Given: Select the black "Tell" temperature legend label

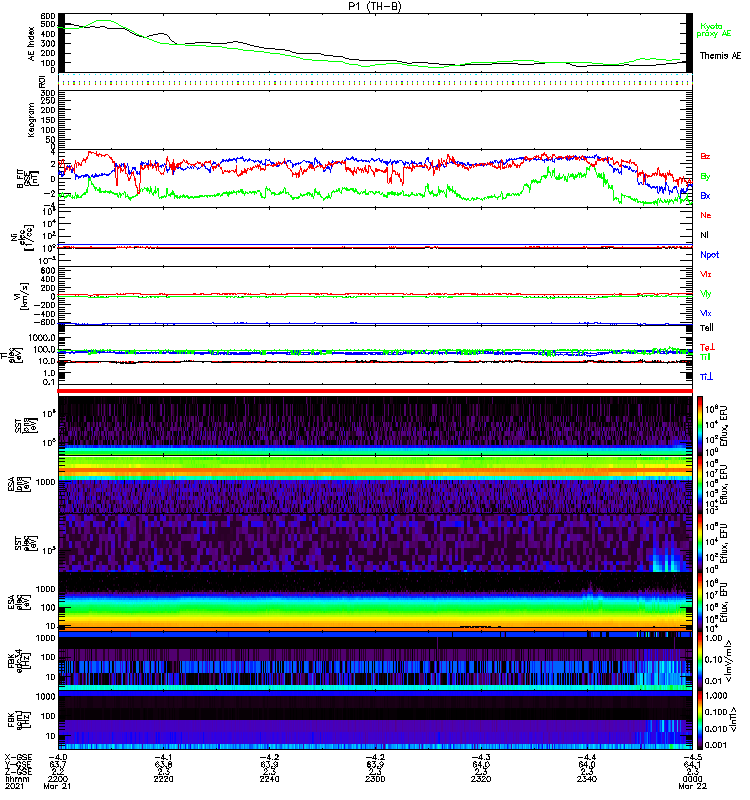Looking at the screenshot, I should (x=706, y=328).
